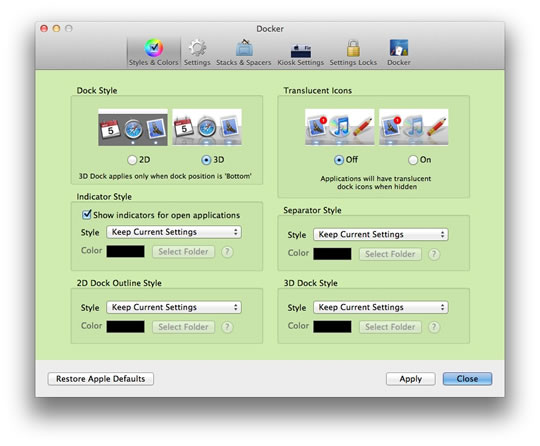
Task: Minimize window with the yellow button
Action: click(x=56, y=28)
